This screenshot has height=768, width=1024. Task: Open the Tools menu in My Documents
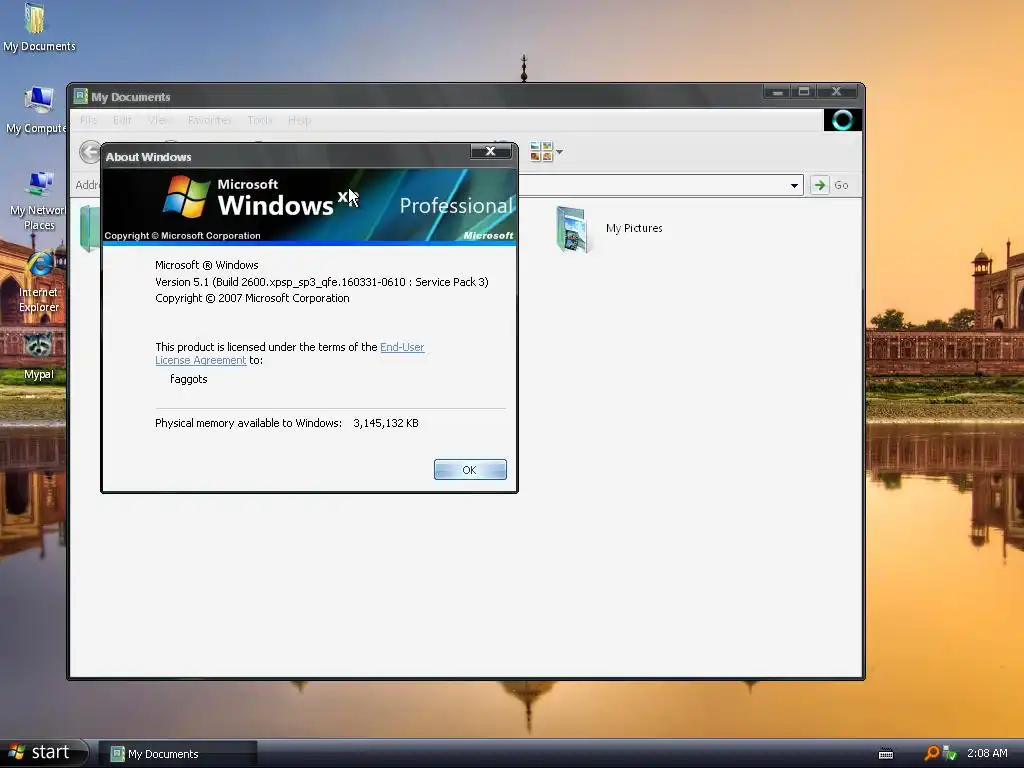(x=260, y=120)
